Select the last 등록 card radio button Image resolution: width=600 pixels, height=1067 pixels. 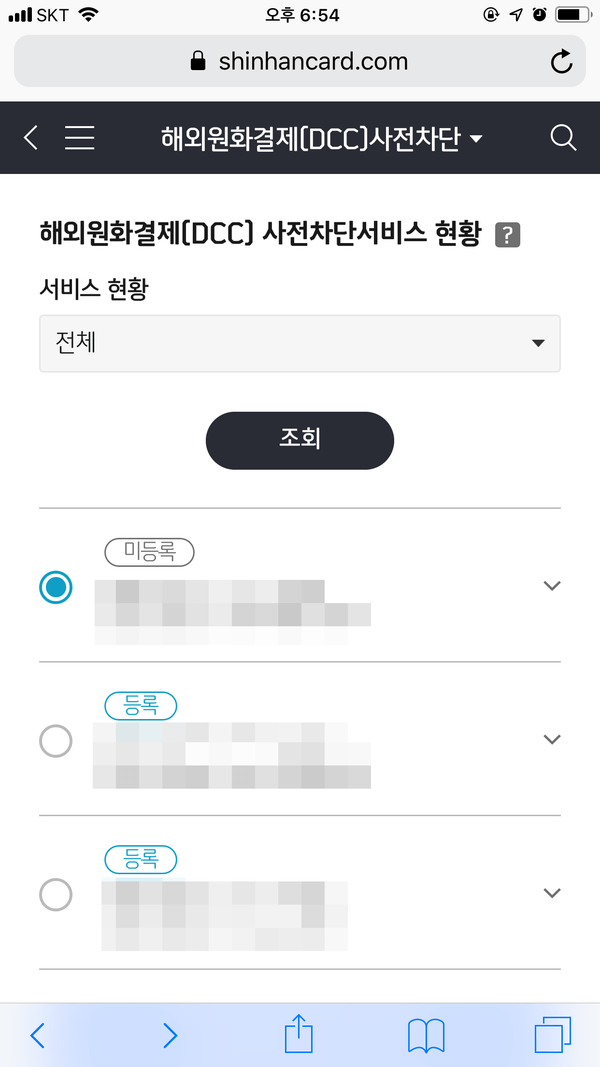point(56,894)
